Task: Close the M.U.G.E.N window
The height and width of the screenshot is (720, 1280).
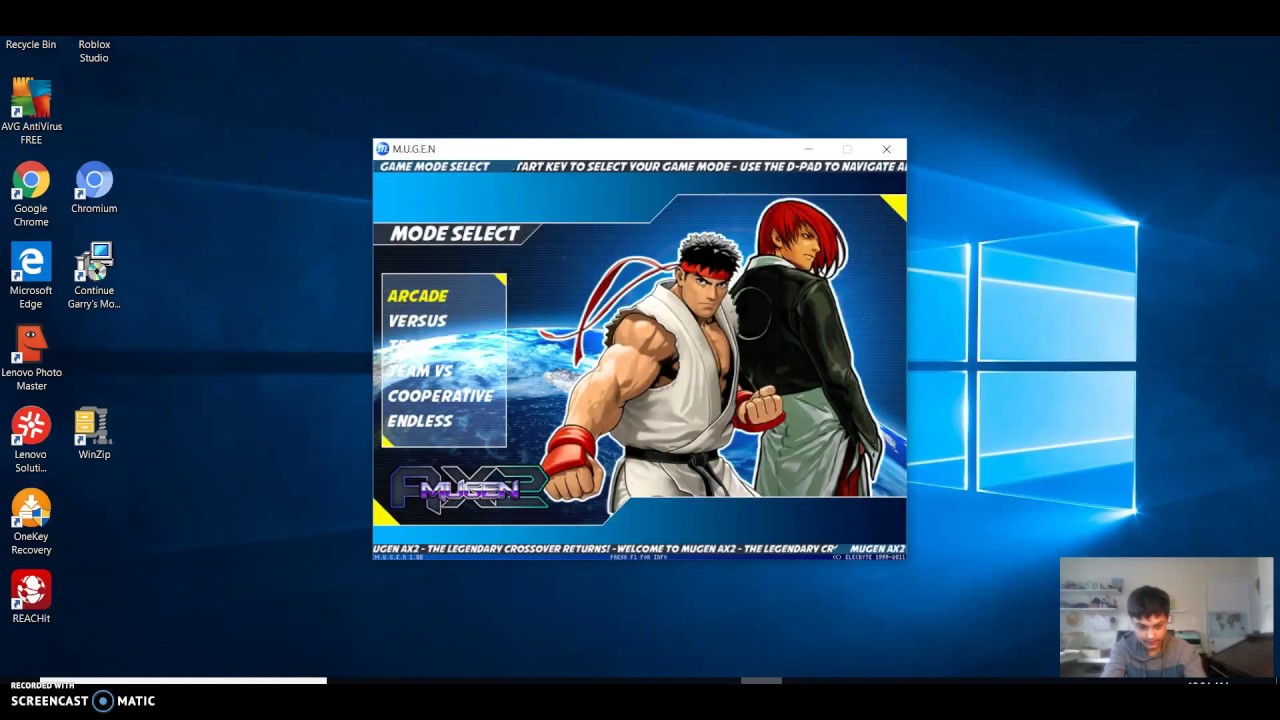Action: point(886,149)
